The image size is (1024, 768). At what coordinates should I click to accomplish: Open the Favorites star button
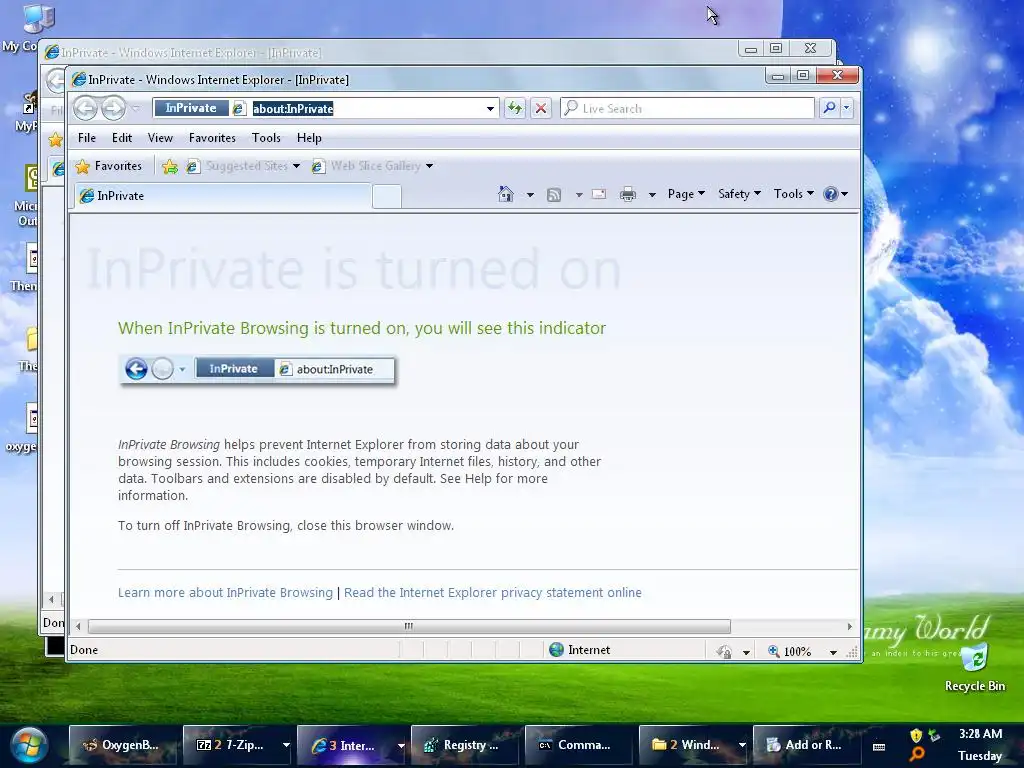(x=108, y=166)
